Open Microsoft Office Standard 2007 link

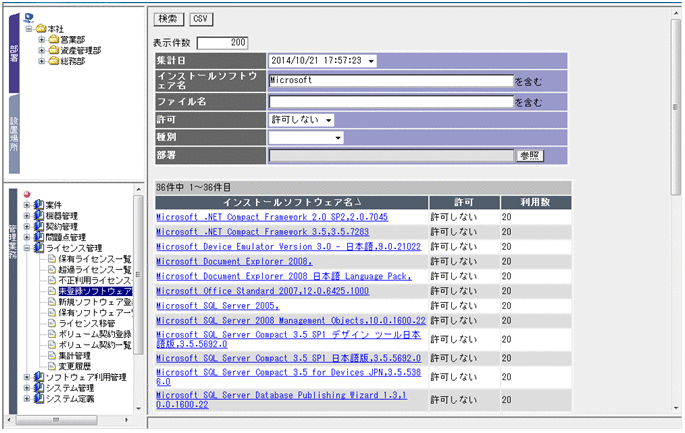263,291
